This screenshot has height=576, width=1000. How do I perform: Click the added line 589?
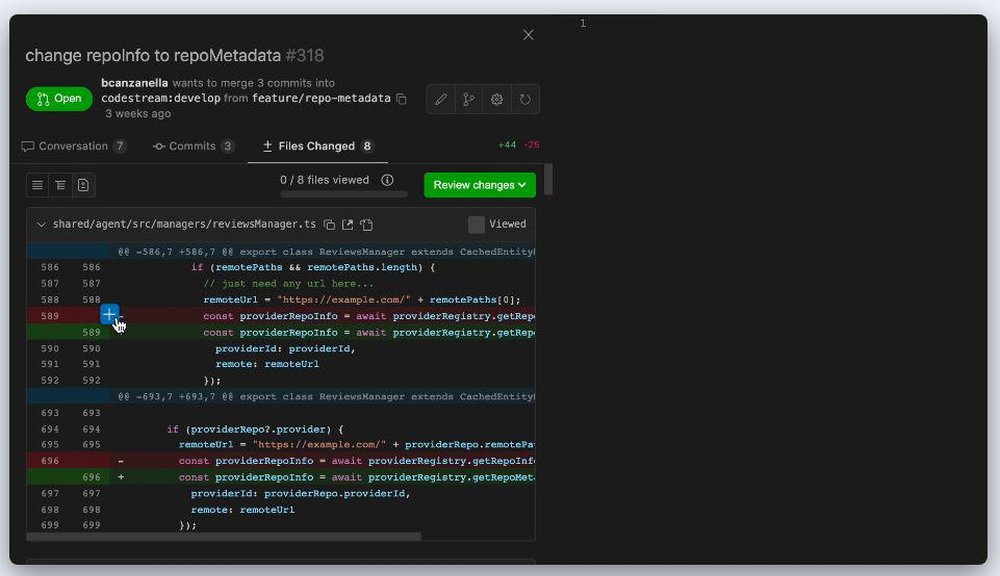coord(281,332)
